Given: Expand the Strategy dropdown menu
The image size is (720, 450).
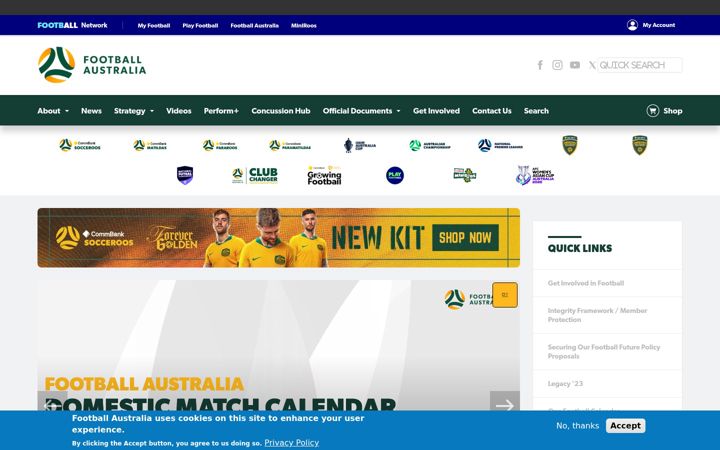Looking at the screenshot, I should click(134, 111).
